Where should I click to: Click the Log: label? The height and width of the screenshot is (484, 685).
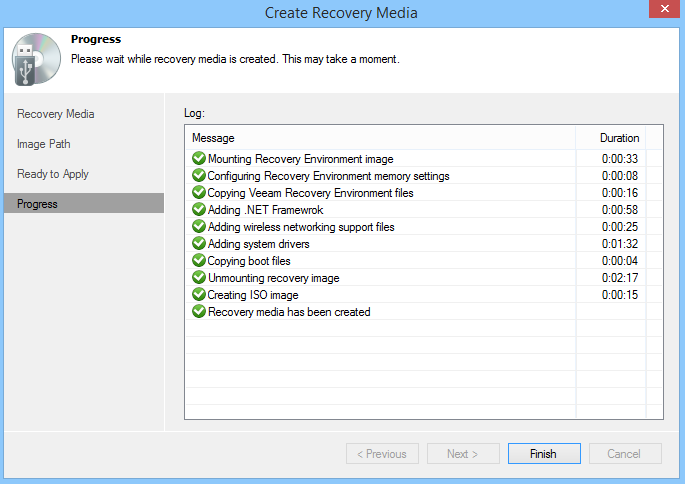tap(194, 113)
